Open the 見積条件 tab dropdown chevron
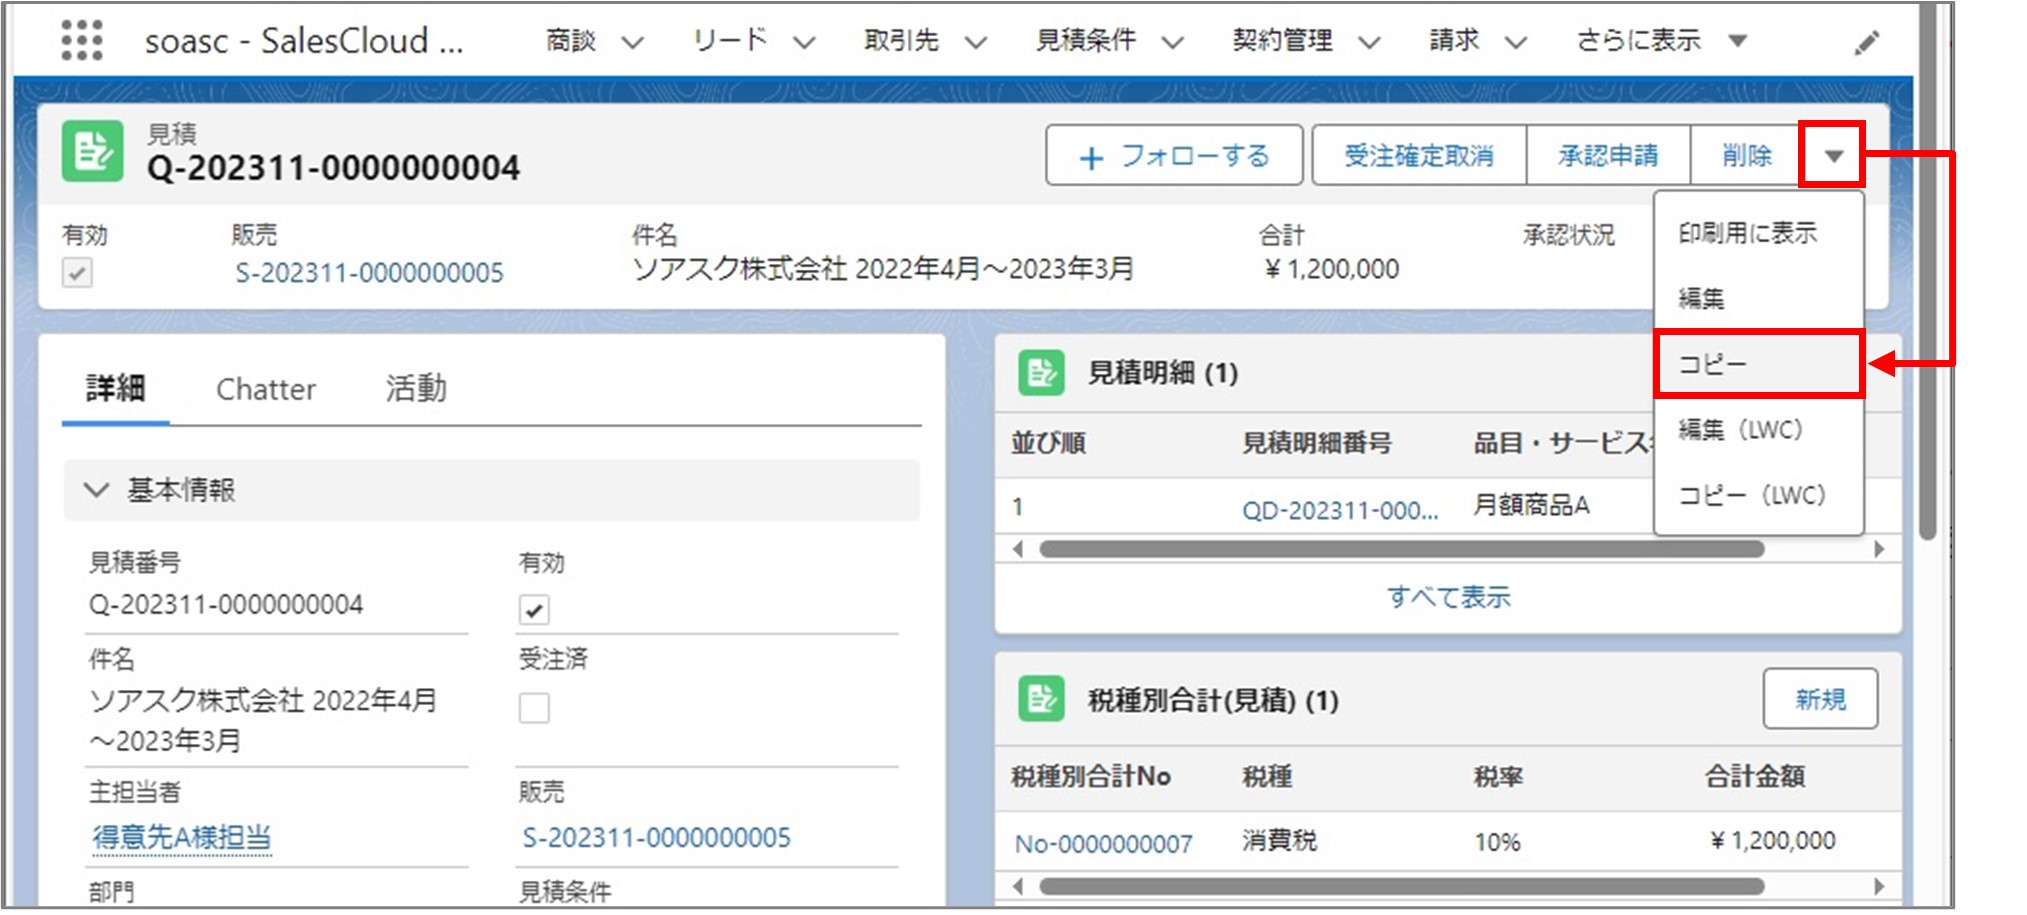The height and width of the screenshot is (915, 2027). click(1173, 42)
